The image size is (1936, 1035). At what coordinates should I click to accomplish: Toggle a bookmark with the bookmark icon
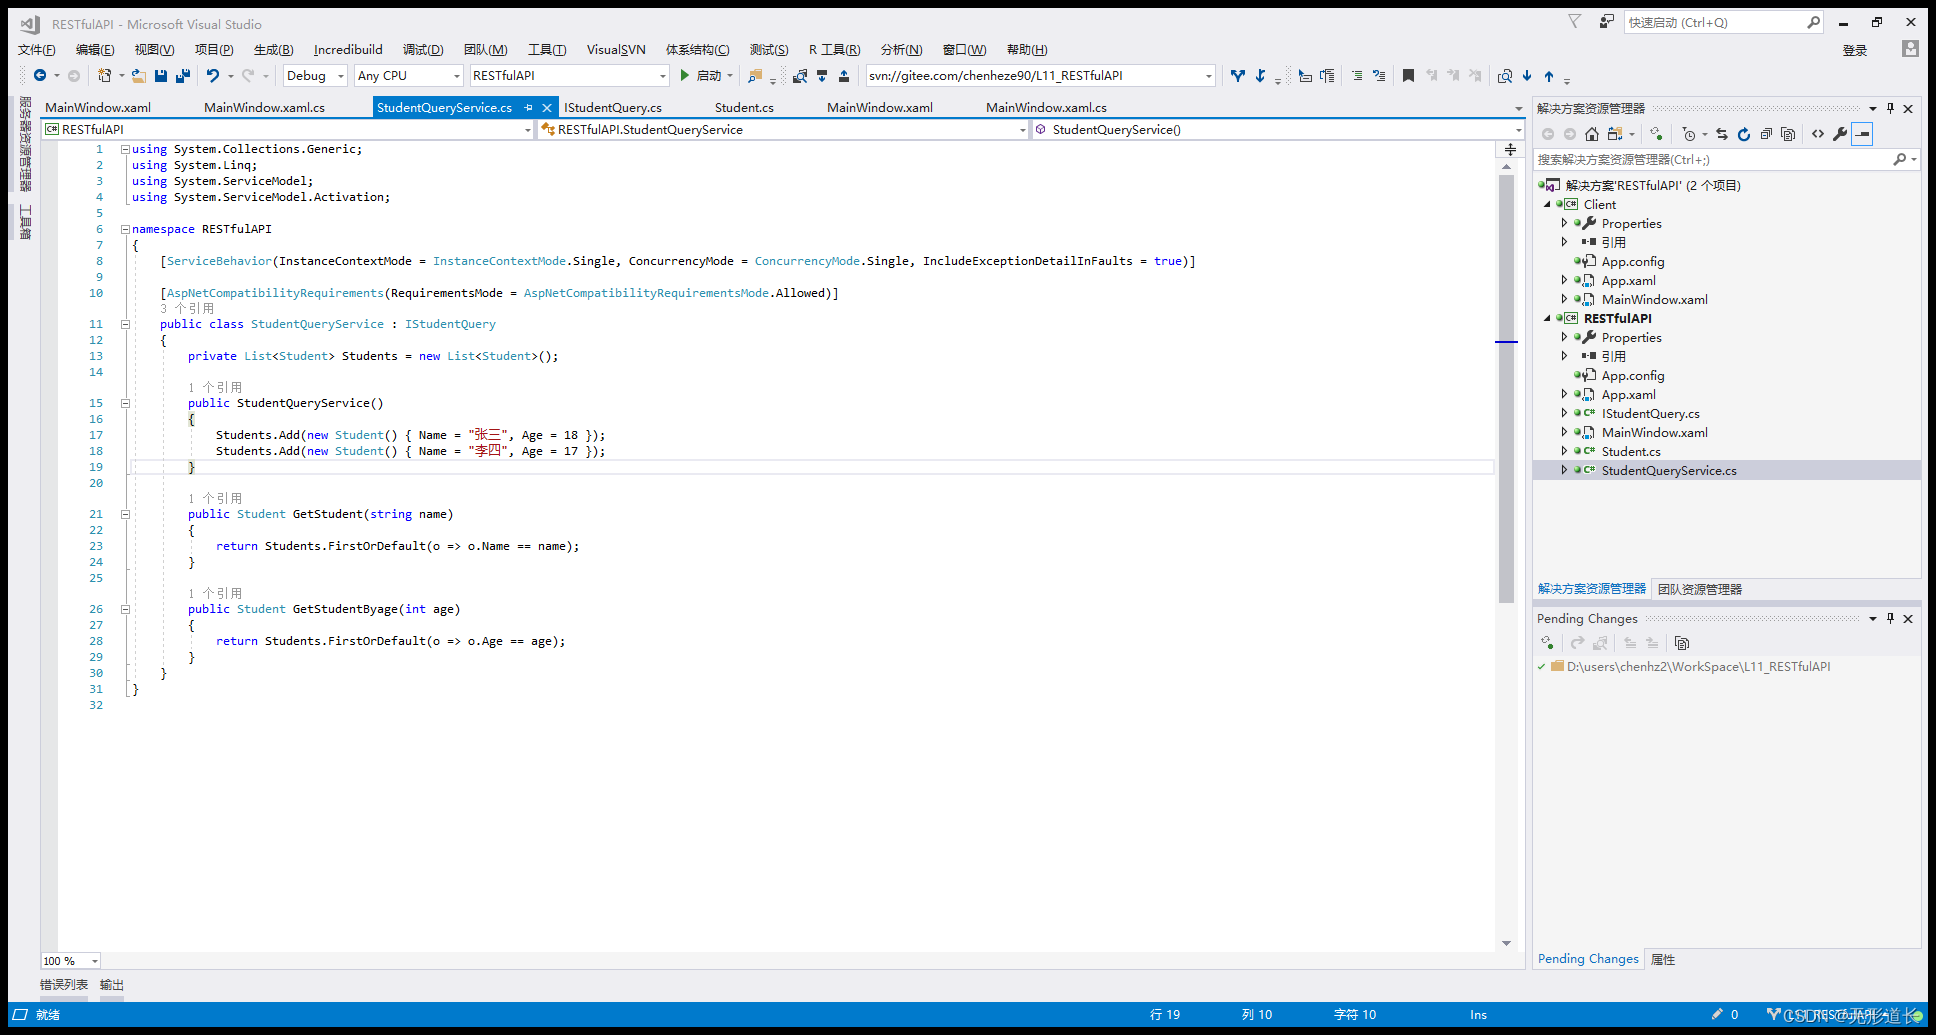point(1408,75)
